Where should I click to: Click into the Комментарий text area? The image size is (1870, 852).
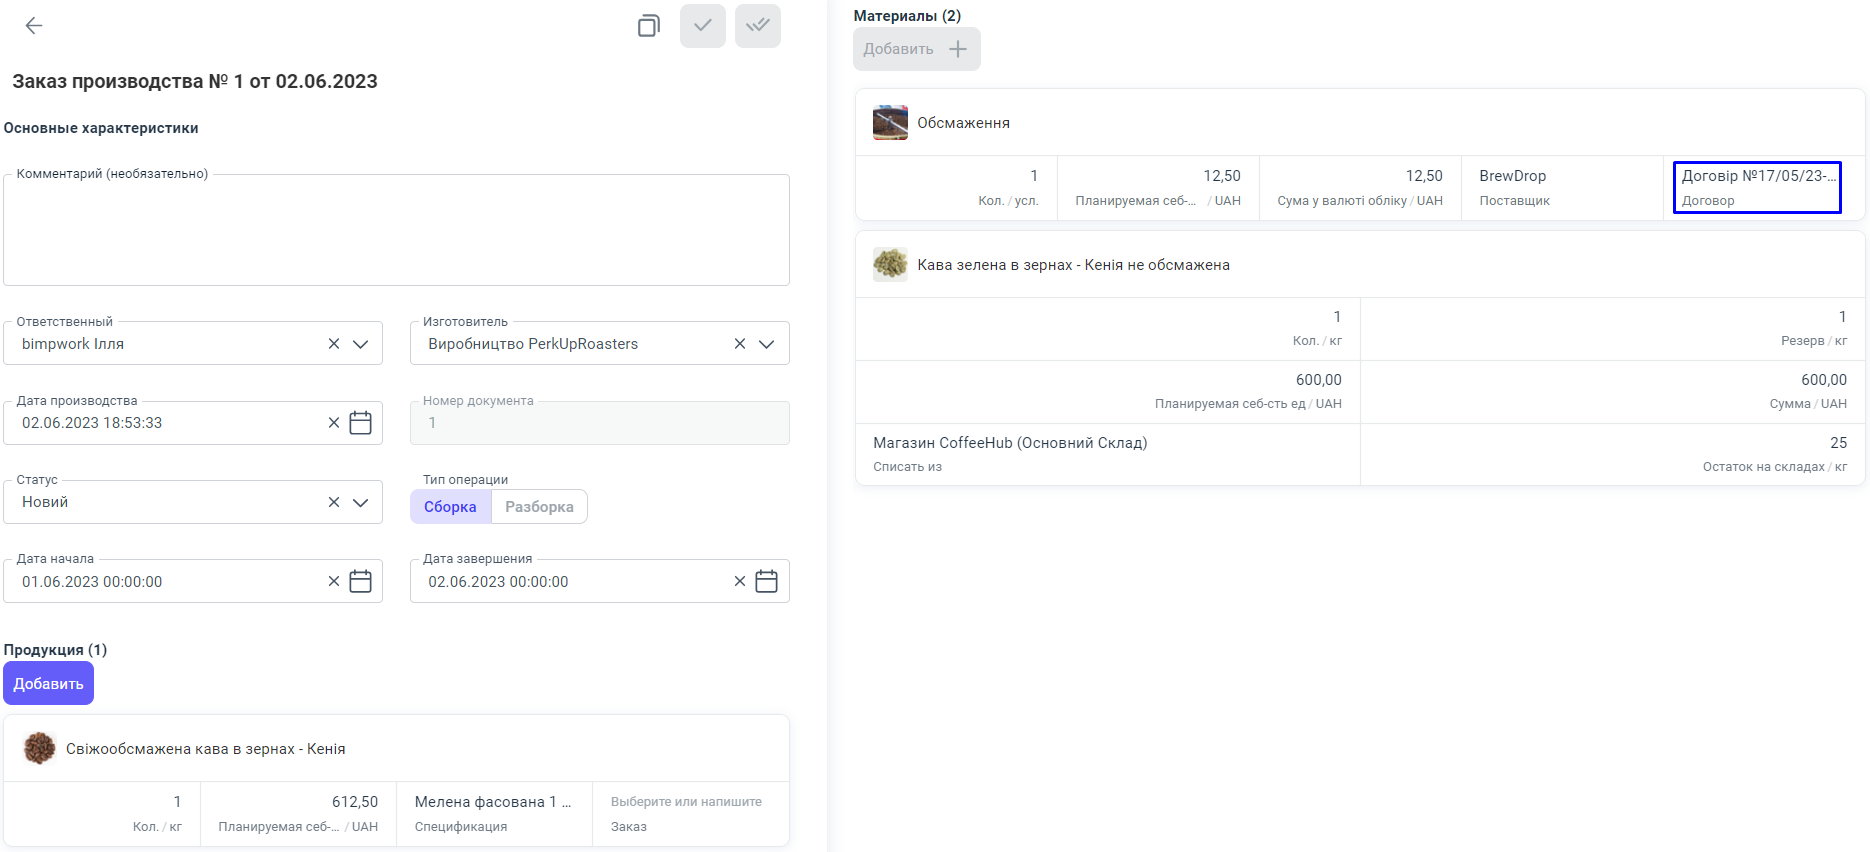(396, 232)
